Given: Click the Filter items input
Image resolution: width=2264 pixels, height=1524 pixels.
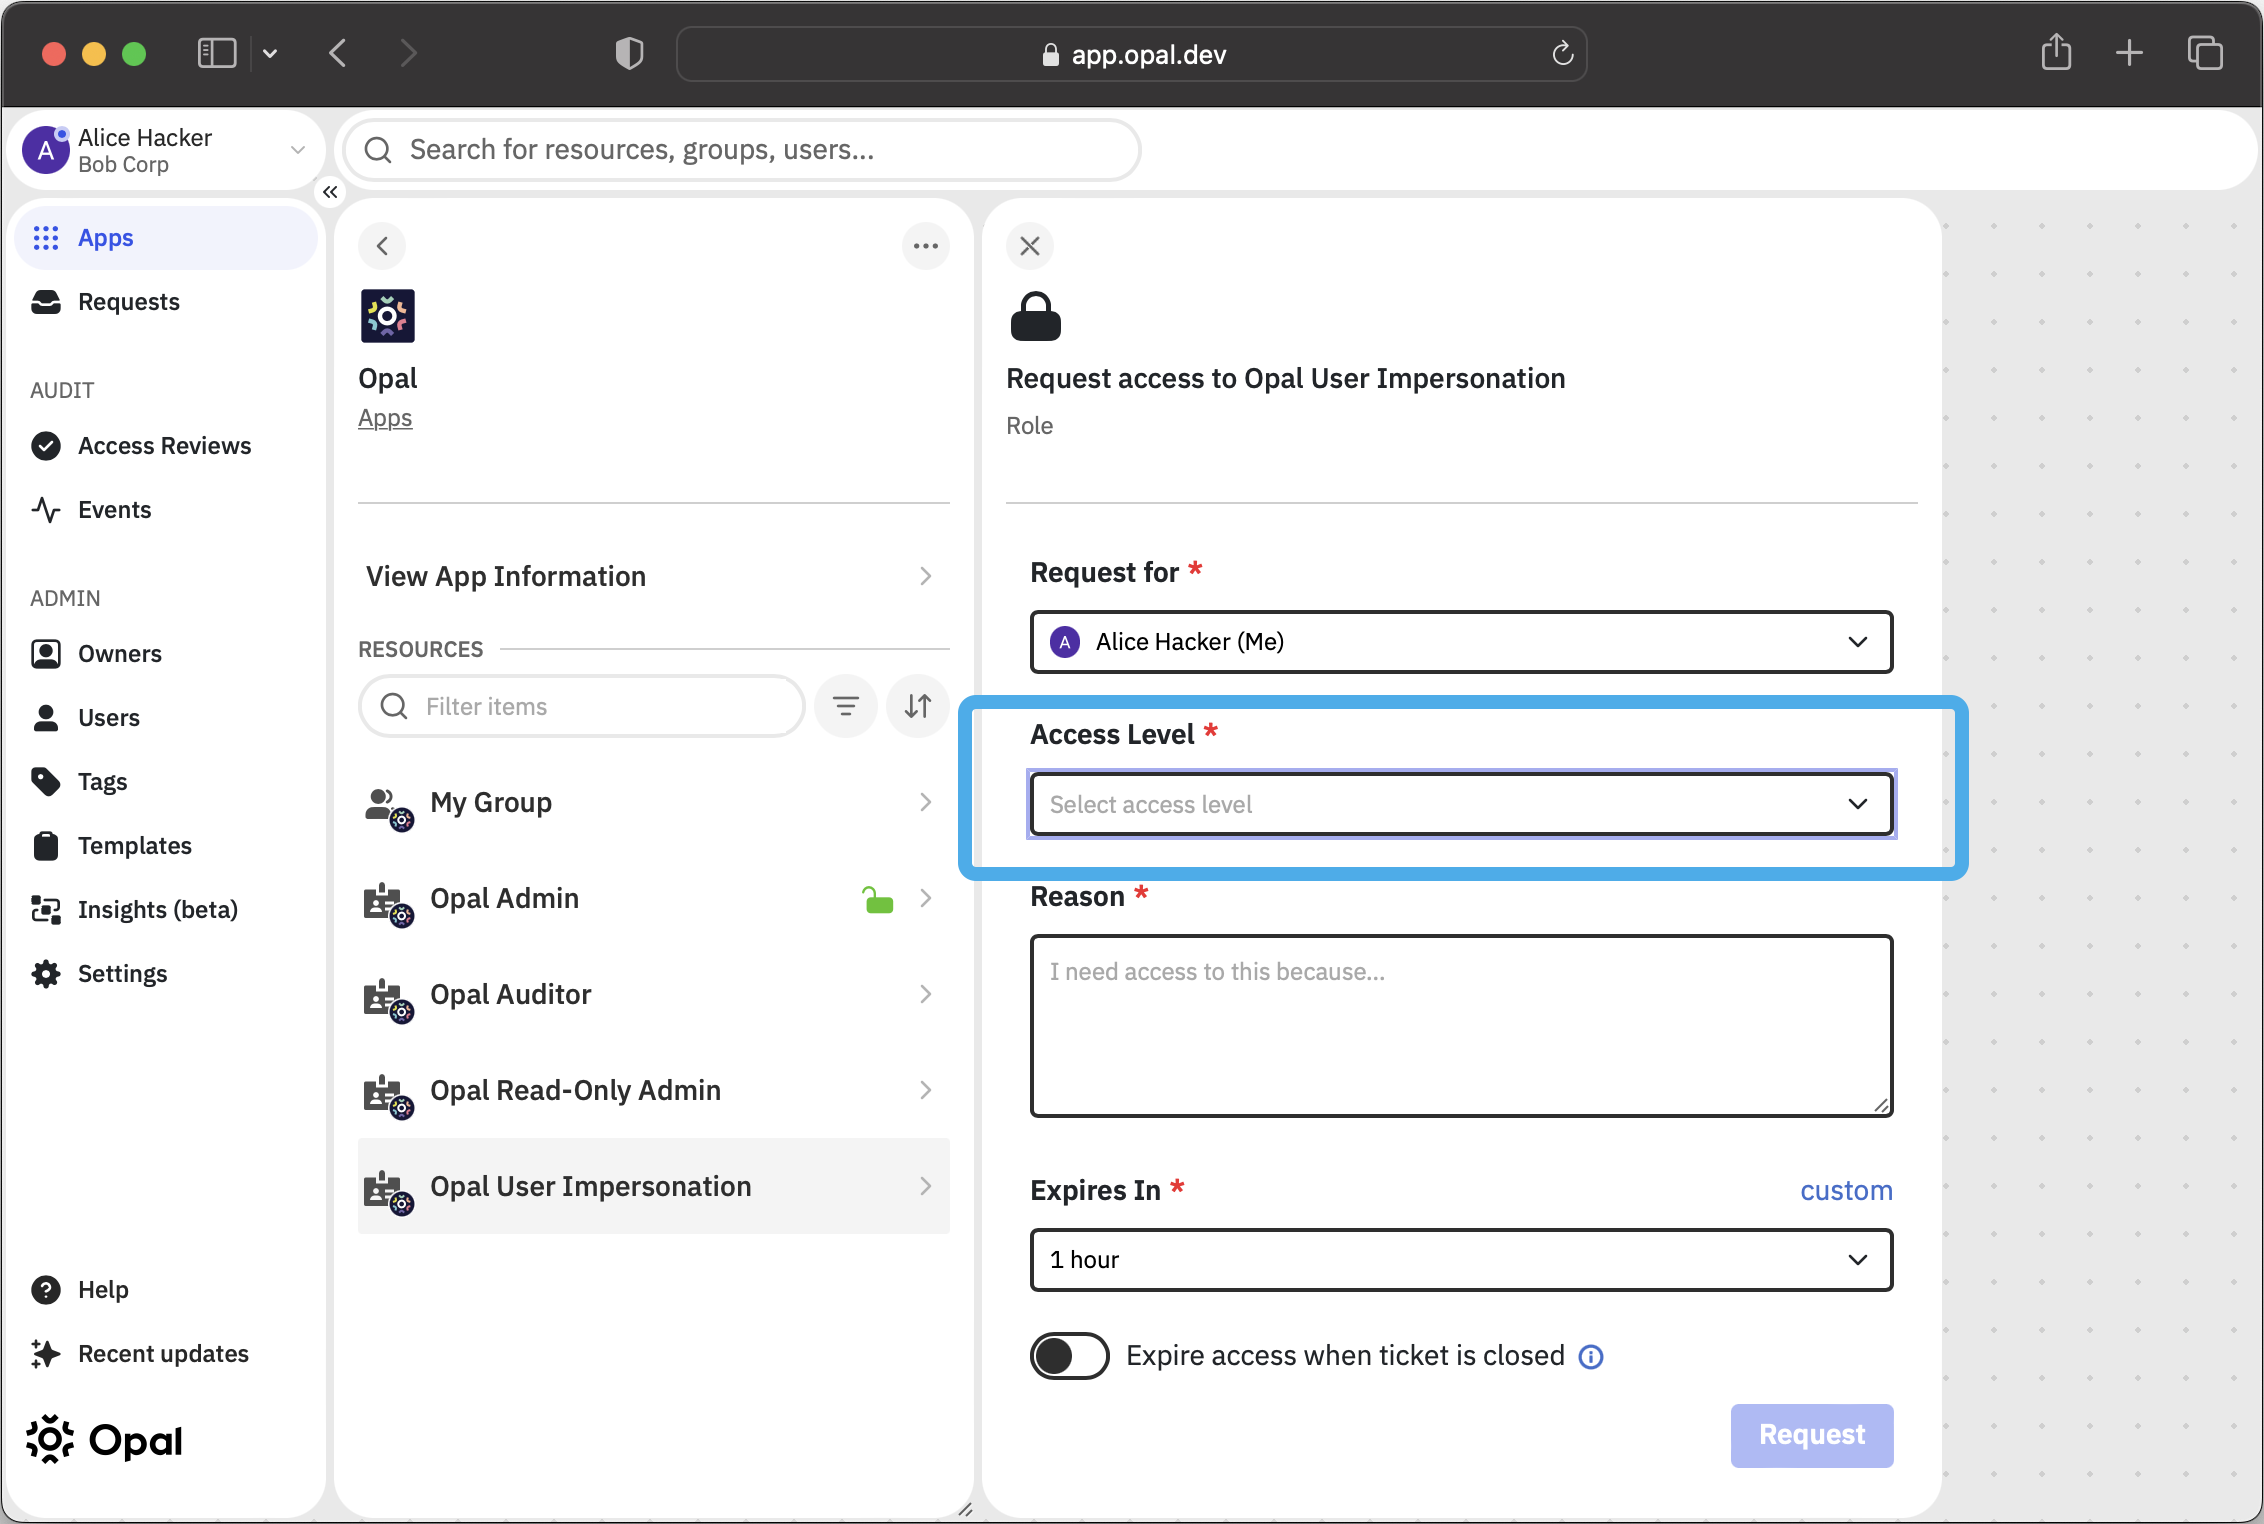Looking at the screenshot, I should [x=582, y=707].
